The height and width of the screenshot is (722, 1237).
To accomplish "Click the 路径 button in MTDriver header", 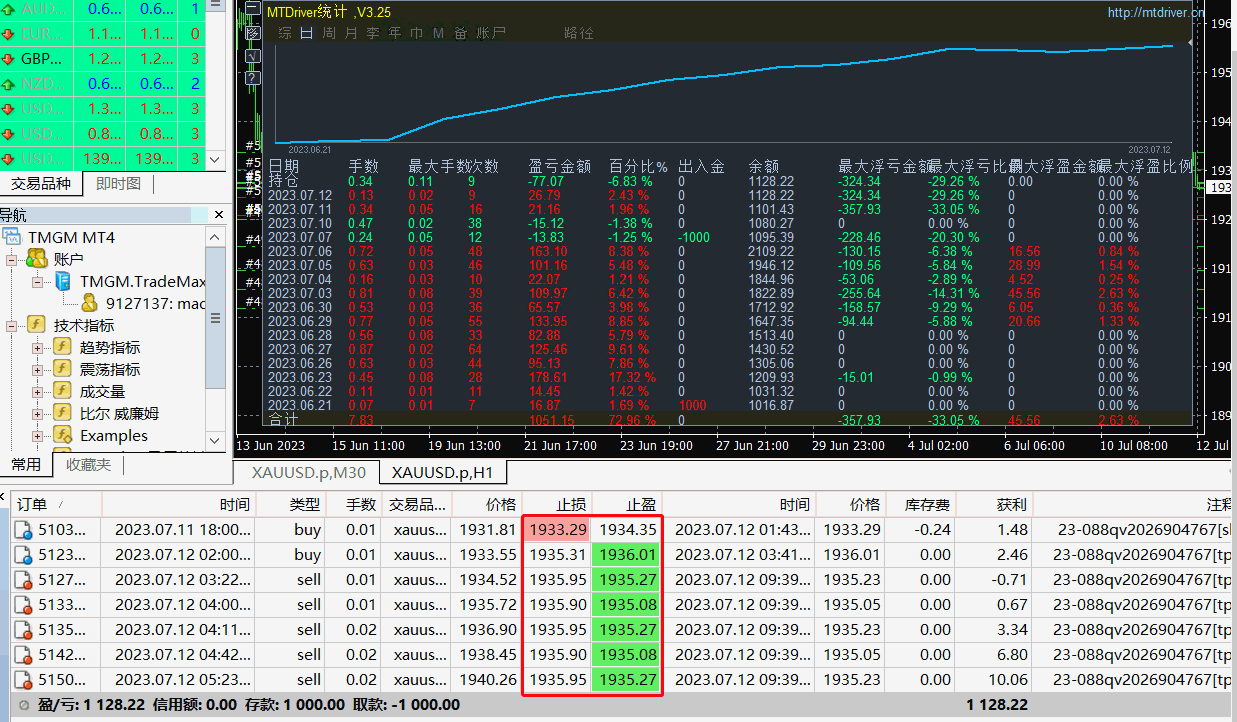I will 579,33.
